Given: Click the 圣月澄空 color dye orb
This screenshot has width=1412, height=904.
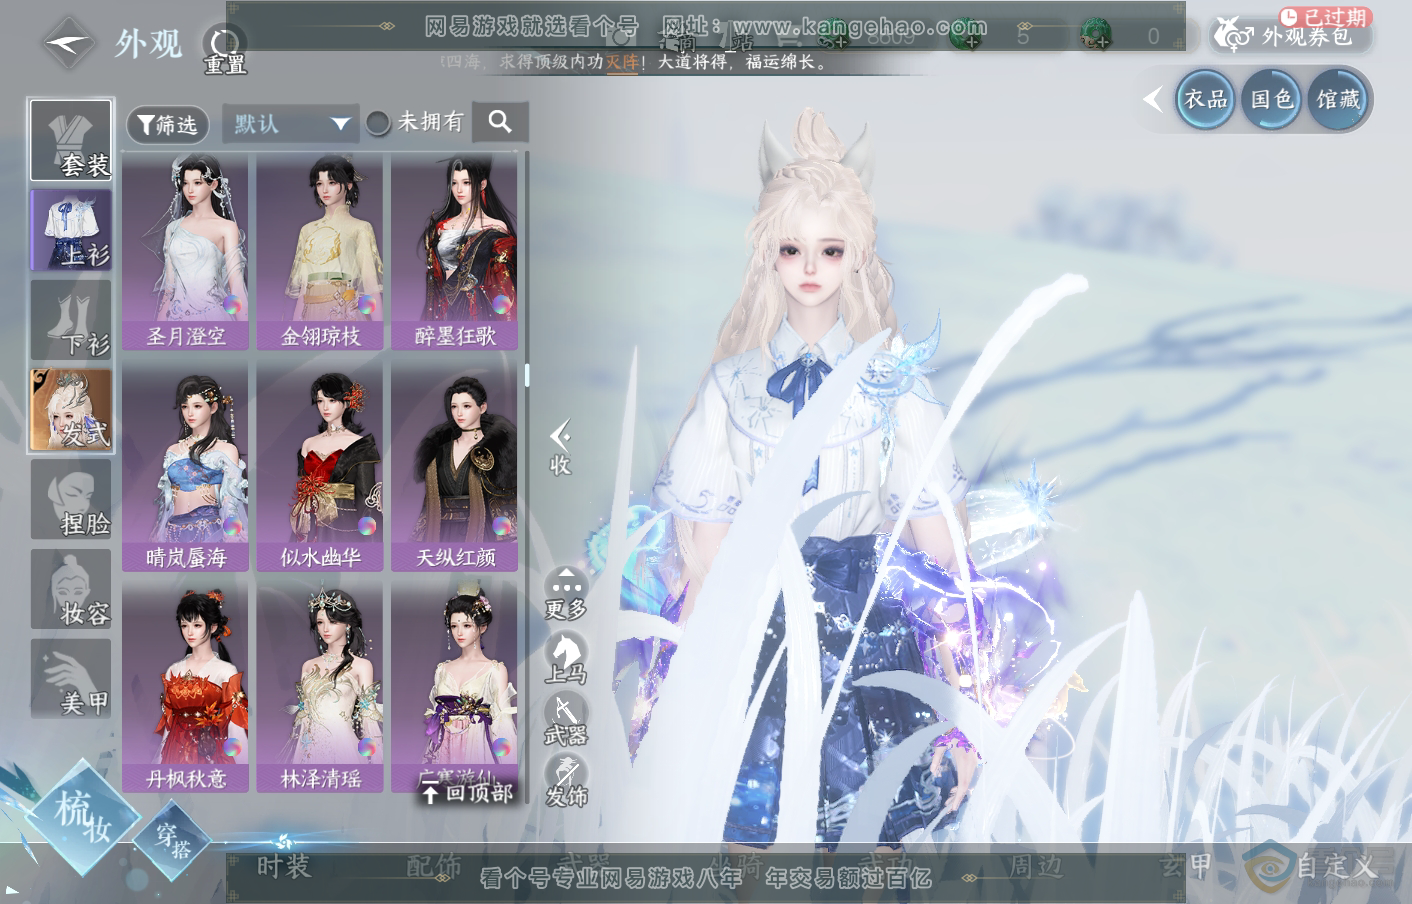Looking at the screenshot, I should click(233, 304).
